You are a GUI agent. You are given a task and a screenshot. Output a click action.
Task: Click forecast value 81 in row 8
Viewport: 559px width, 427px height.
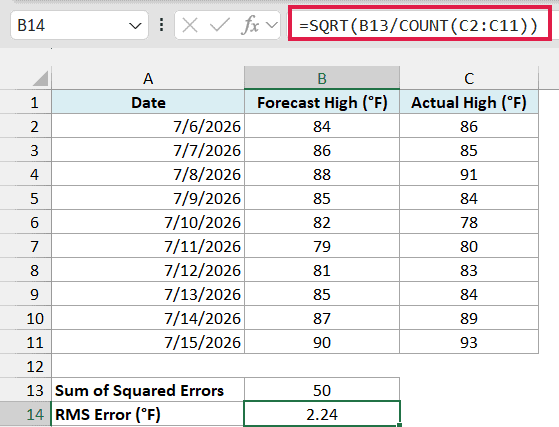(322, 270)
